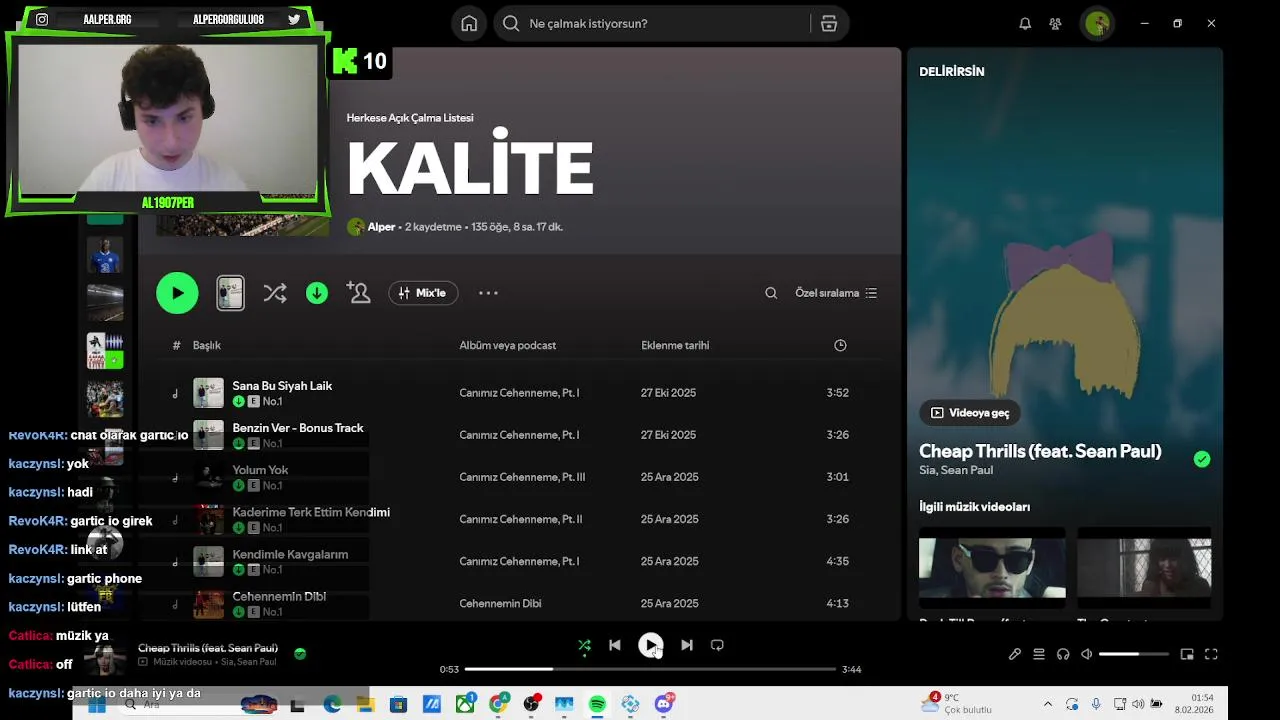Select the song 'Yolum Yok'
The height and width of the screenshot is (720, 1280).
[260, 470]
